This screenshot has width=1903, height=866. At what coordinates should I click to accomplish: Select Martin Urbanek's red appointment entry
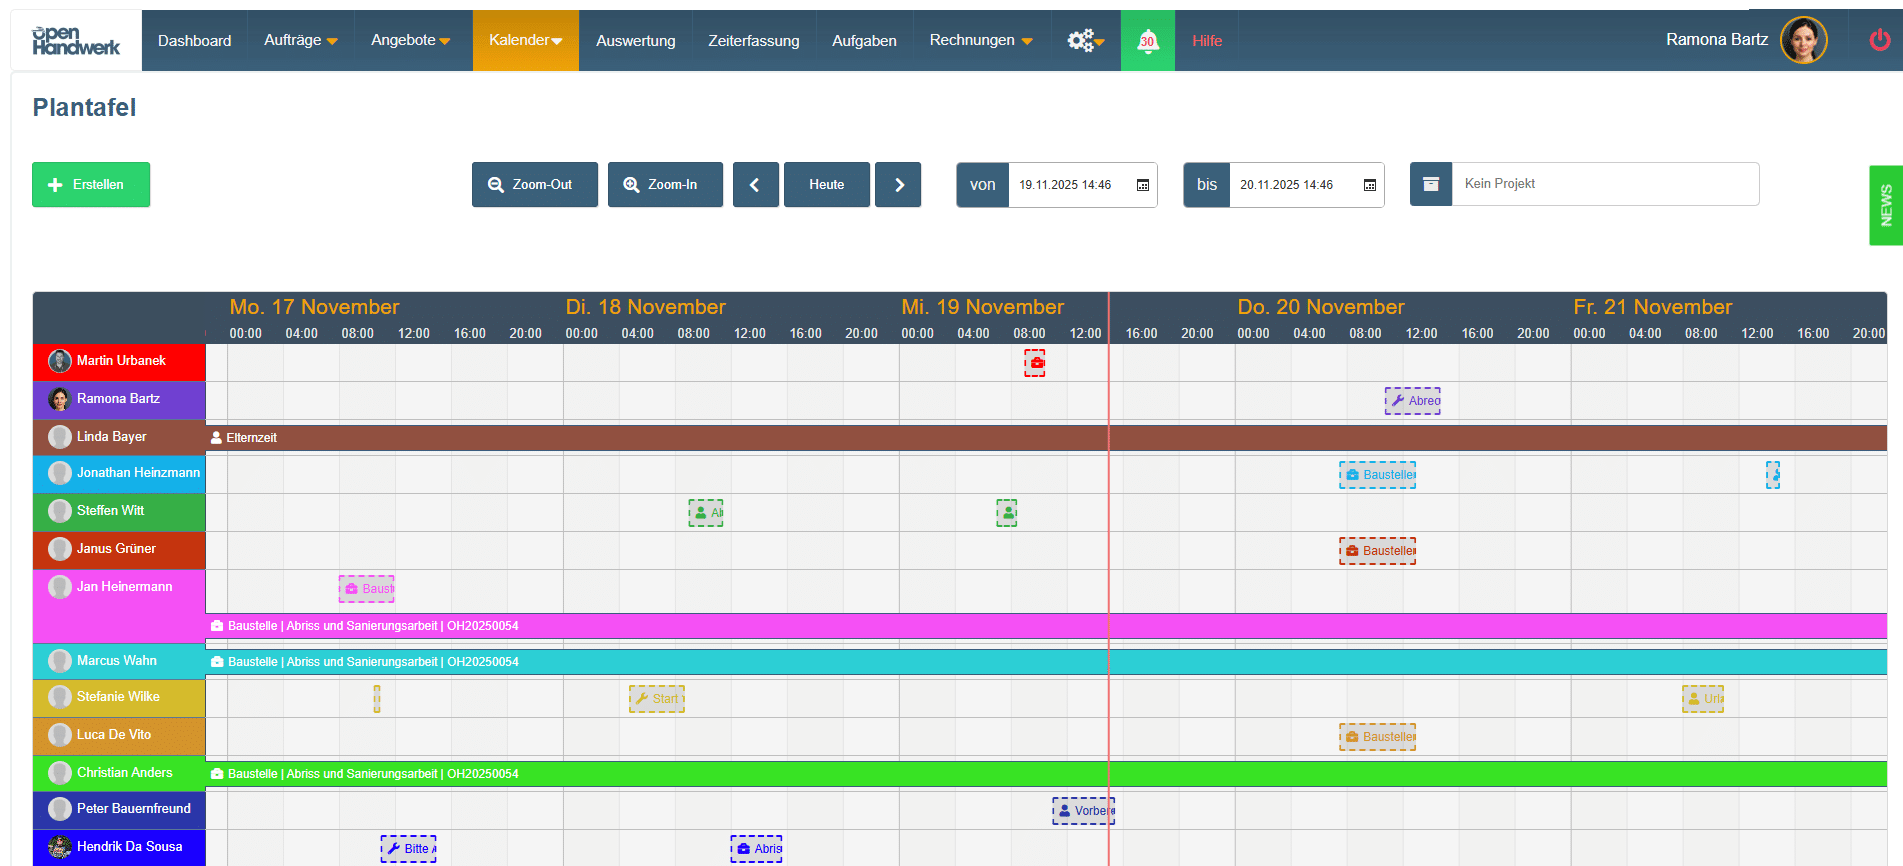(x=1035, y=363)
